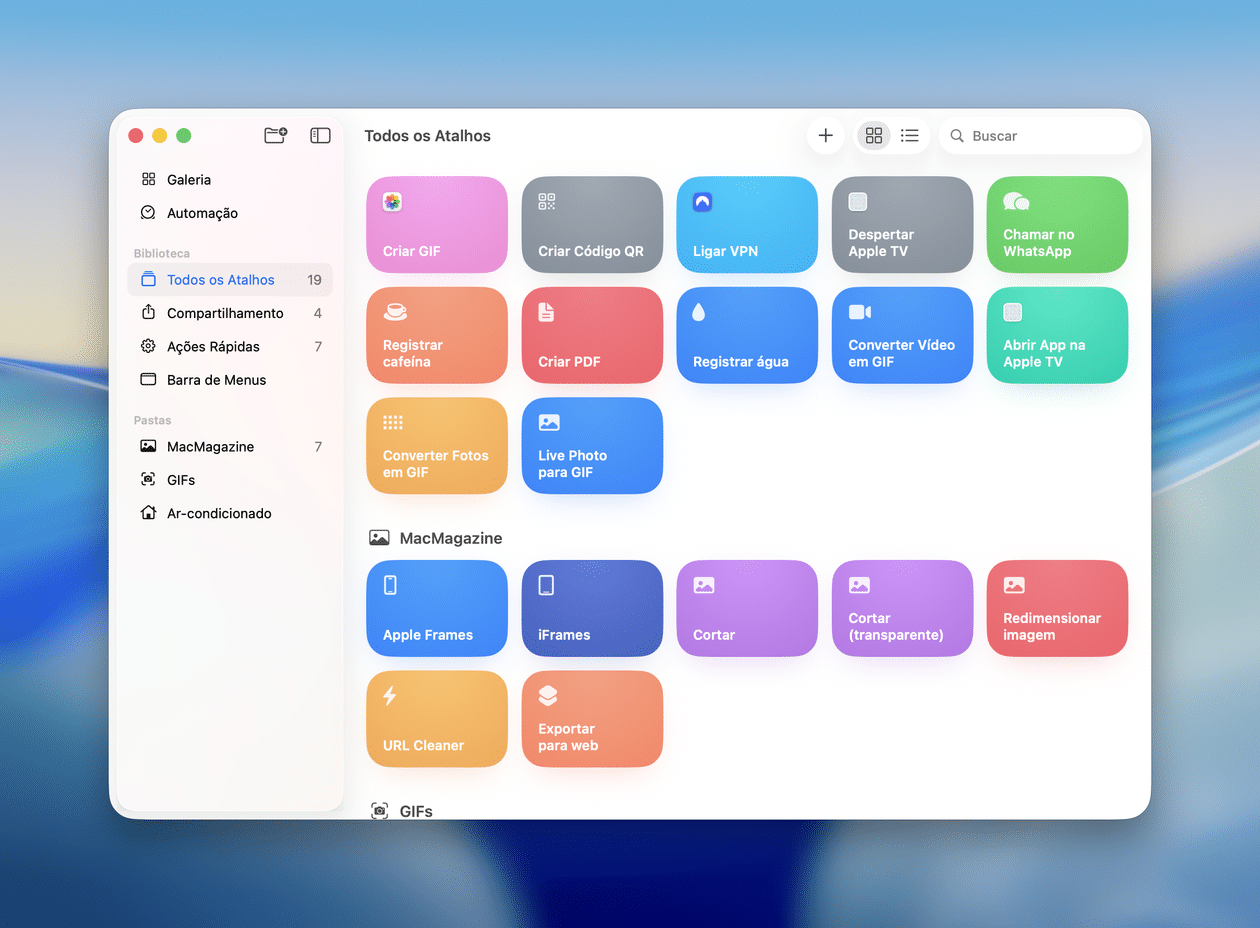Click the document icon on Criar PDF
Screen dimensions: 1260x928
coord(546,312)
